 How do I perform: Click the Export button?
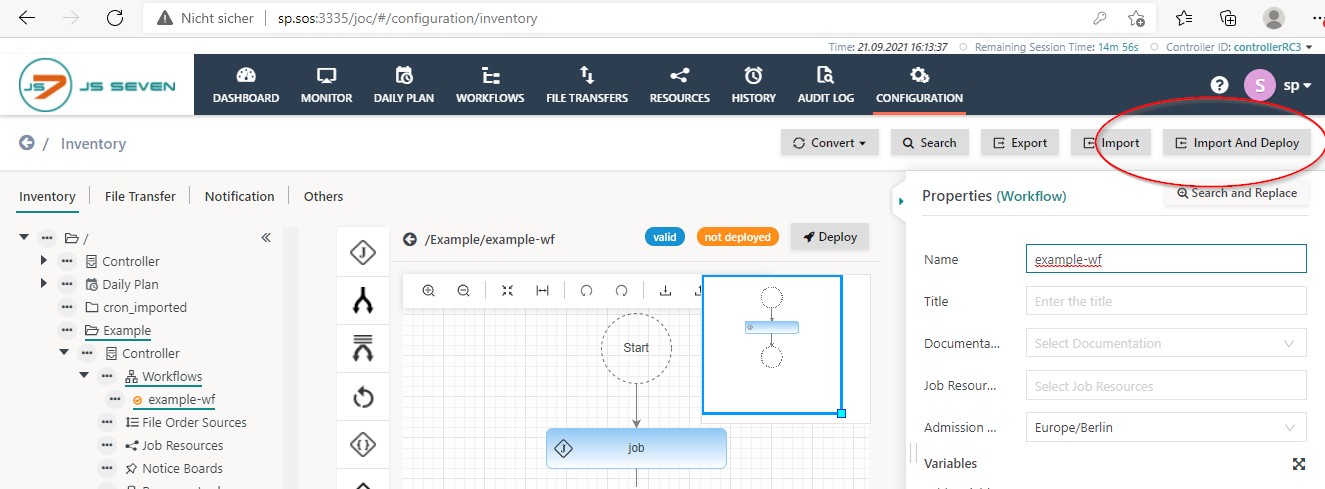coord(1020,143)
